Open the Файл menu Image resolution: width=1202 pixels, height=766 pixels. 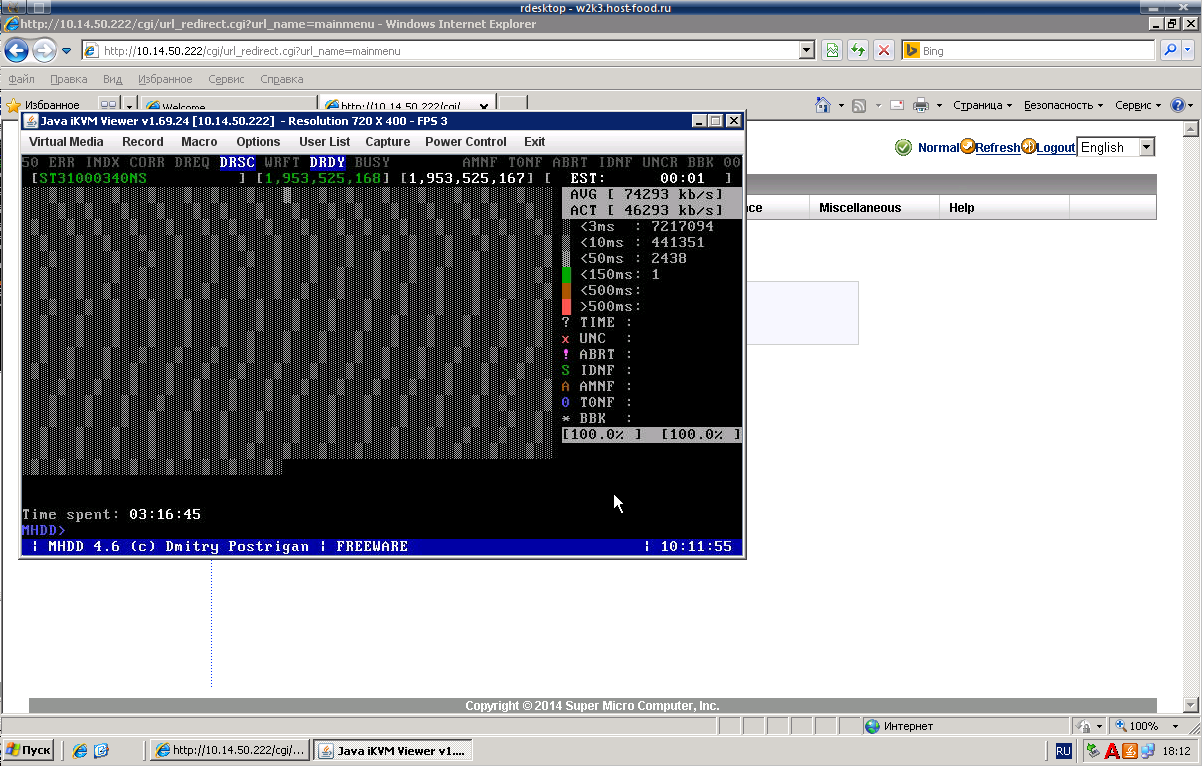click(x=22, y=79)
